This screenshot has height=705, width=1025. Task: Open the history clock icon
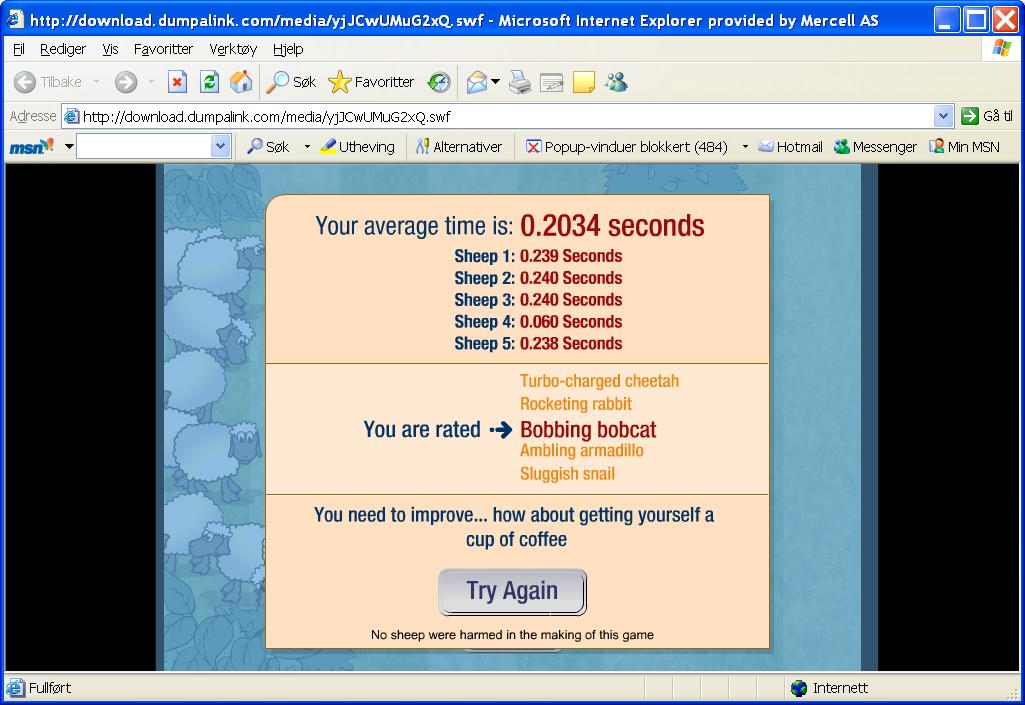pyautogui.click(x=439, y=82)
